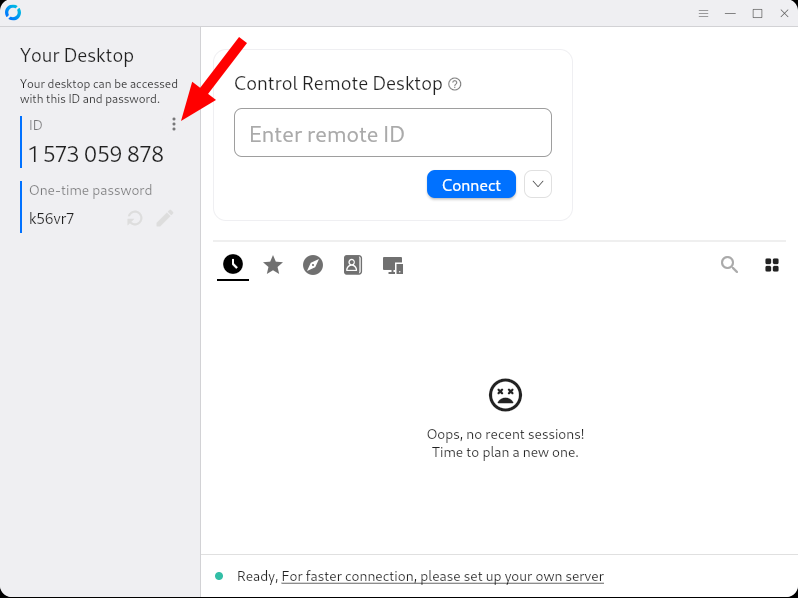Image resolution: width=798 pixels, height=598 pixels.
Task: Open the Discovered compass tab
Action: tap(313, 265)
